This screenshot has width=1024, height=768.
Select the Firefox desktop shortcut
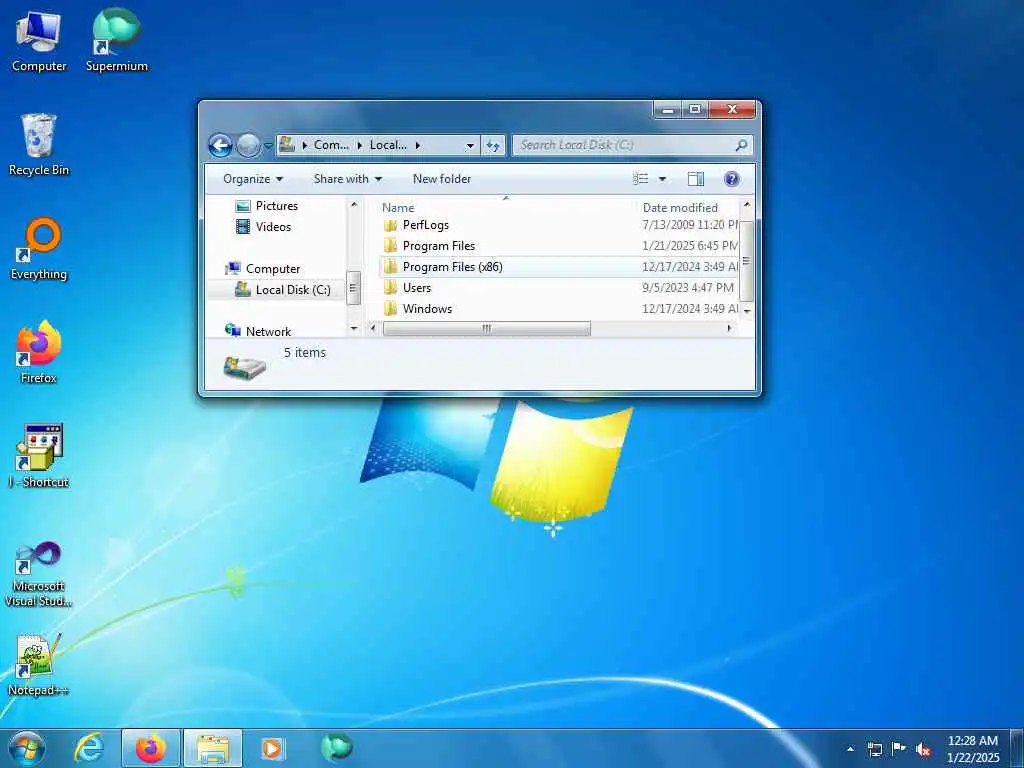[39, 353]
